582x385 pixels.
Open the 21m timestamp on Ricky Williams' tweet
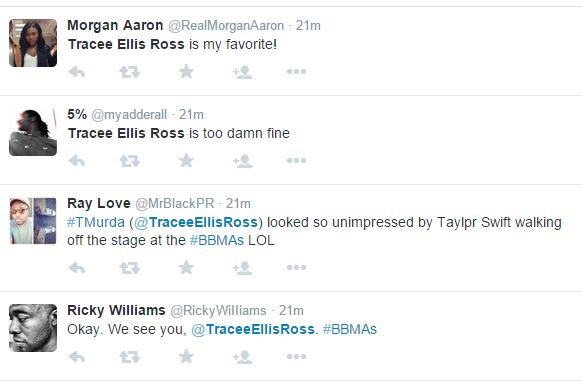[x=291, y=310]
